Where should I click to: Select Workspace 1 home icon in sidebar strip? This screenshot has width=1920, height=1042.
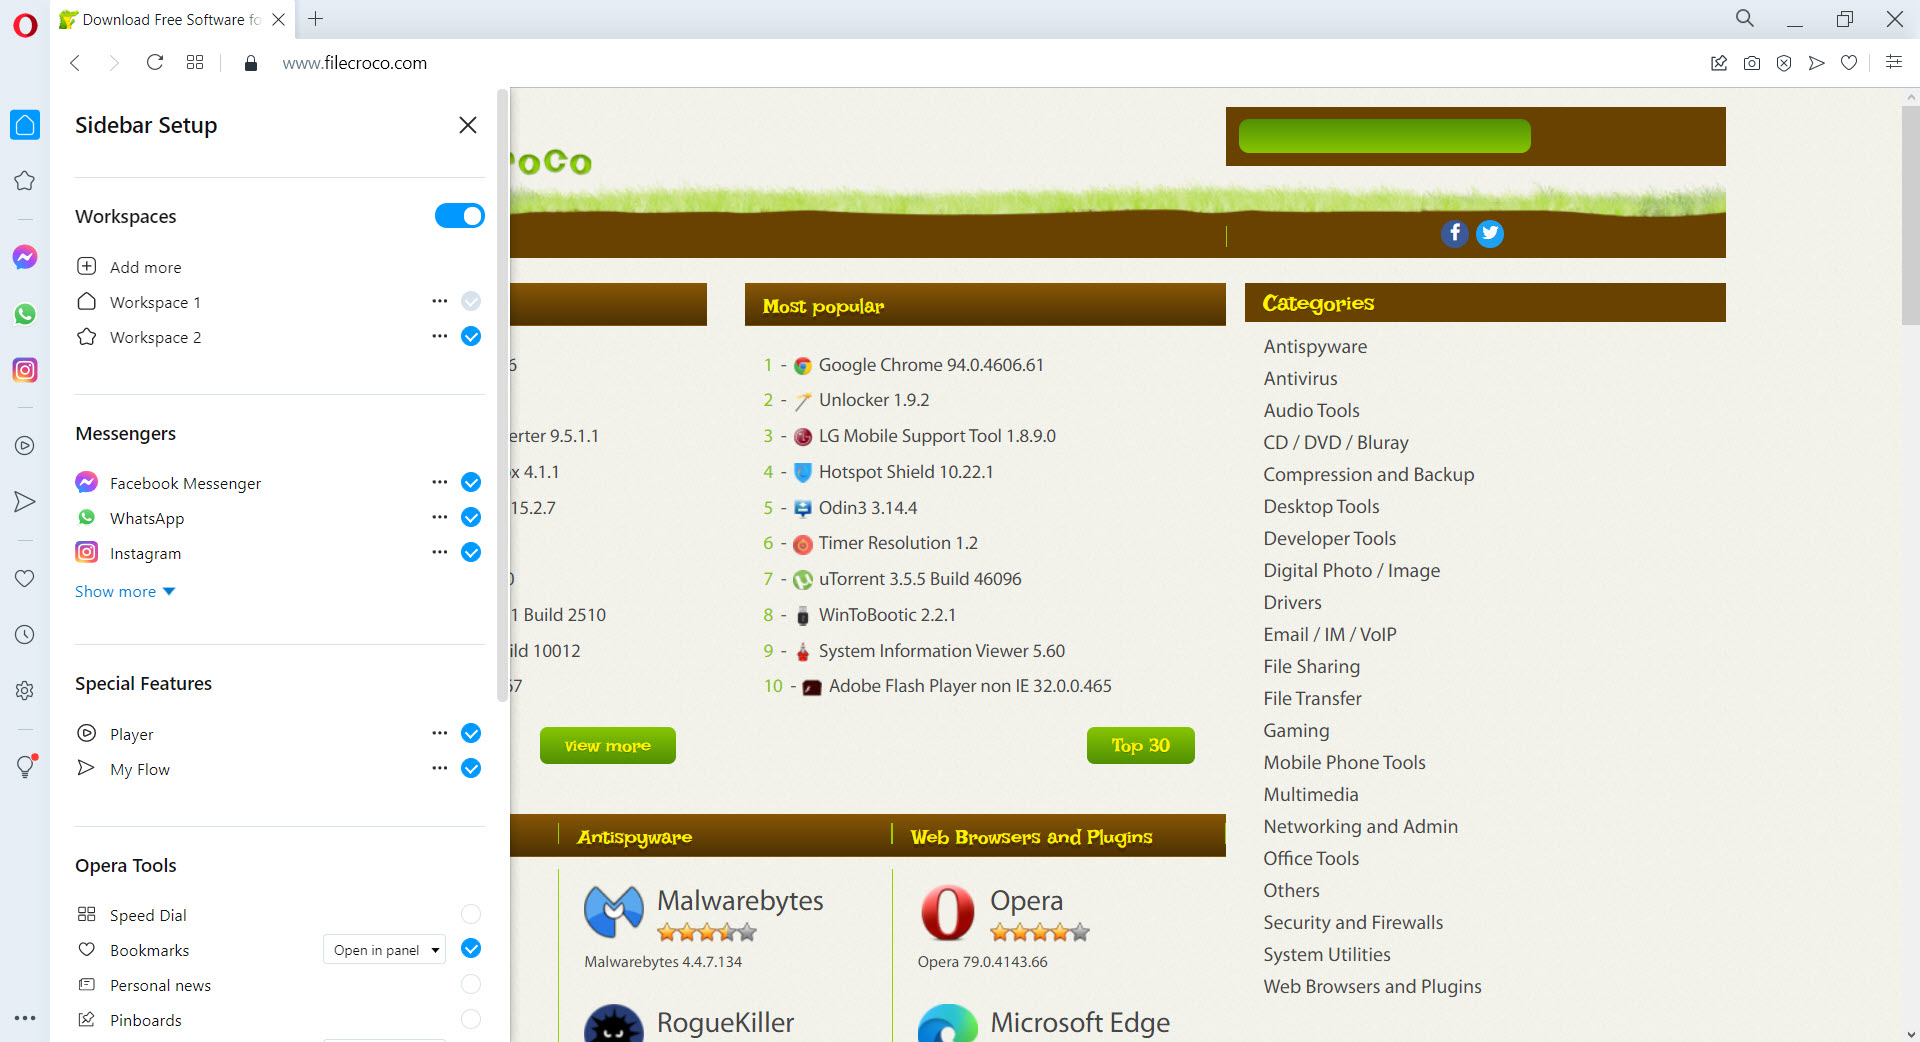coord(25,125)
